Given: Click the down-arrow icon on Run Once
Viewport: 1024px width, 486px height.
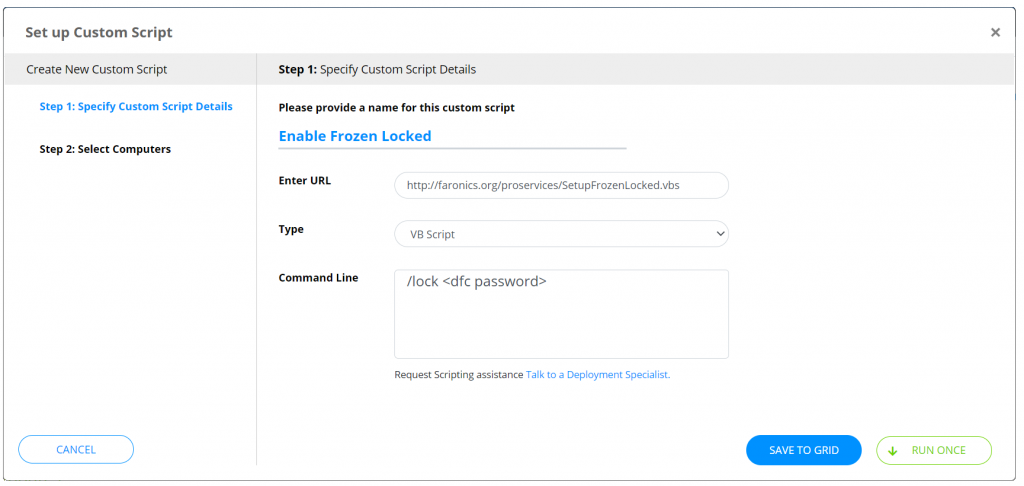Looking at the screenshot, I should click(893, 451).
